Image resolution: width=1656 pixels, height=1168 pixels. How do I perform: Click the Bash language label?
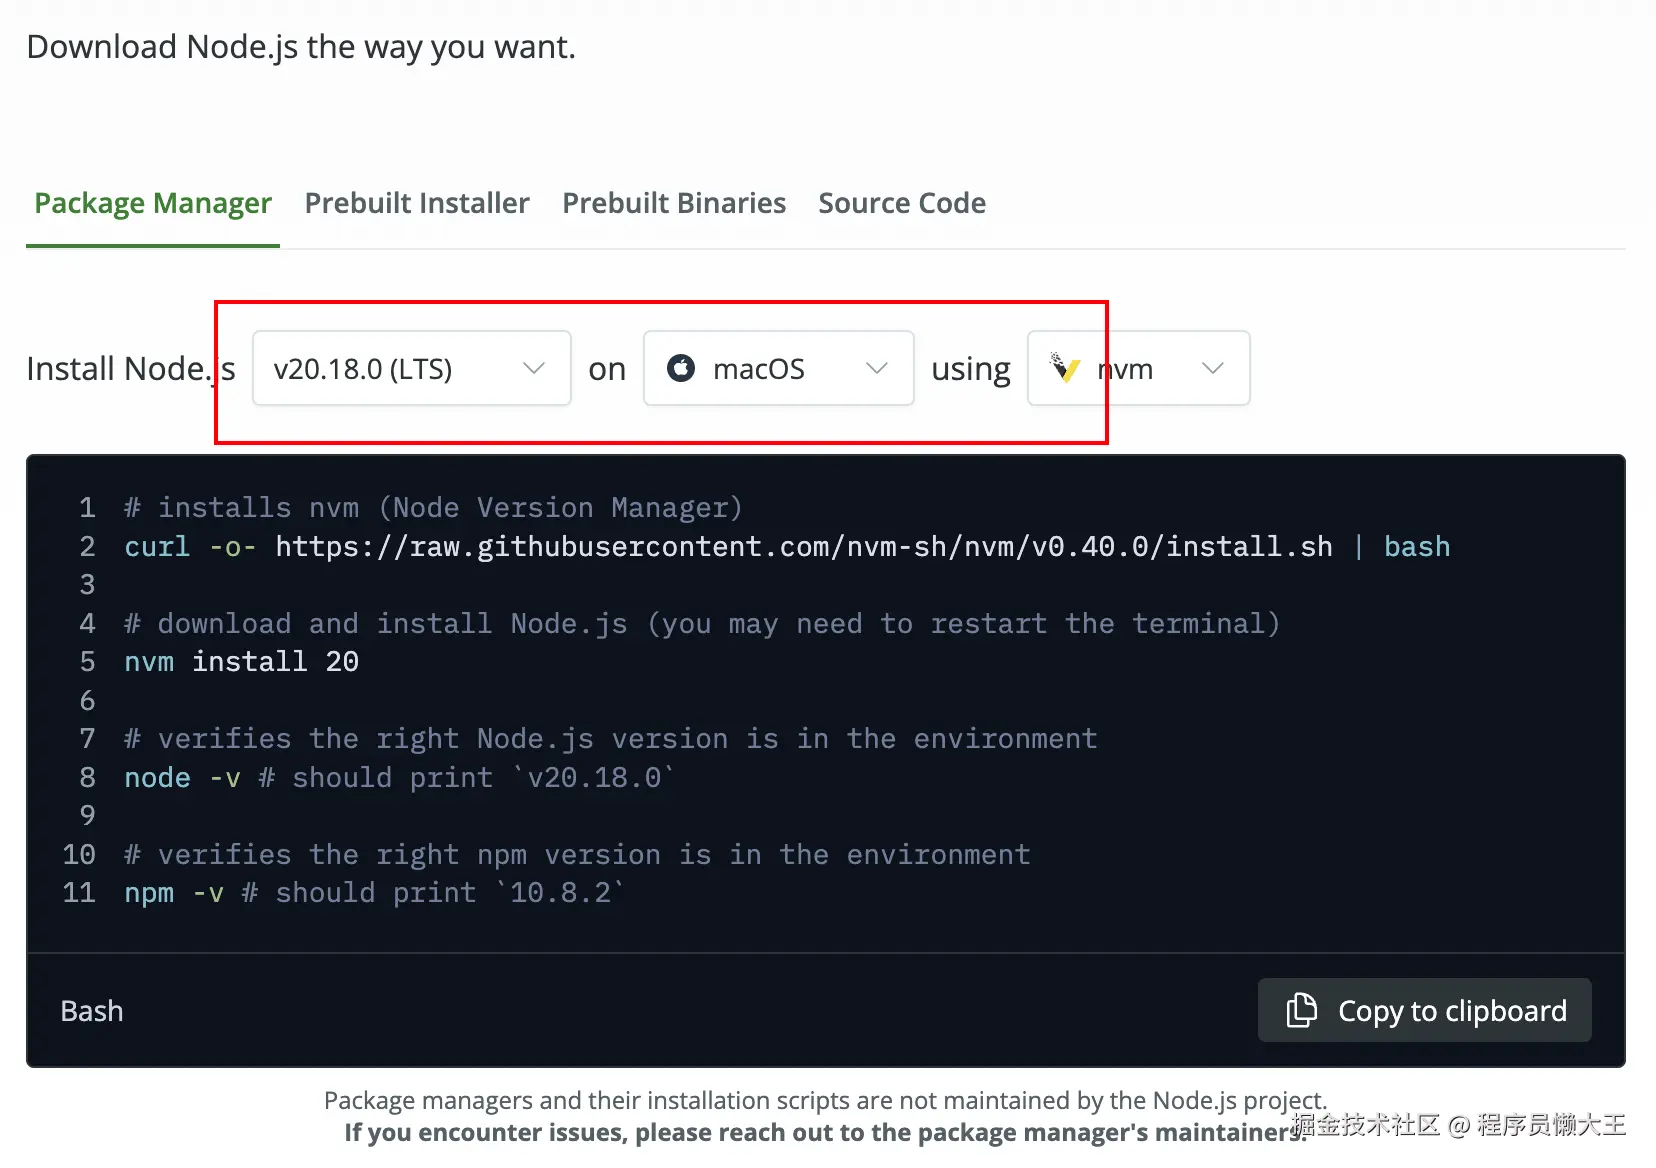point(92,1011)
